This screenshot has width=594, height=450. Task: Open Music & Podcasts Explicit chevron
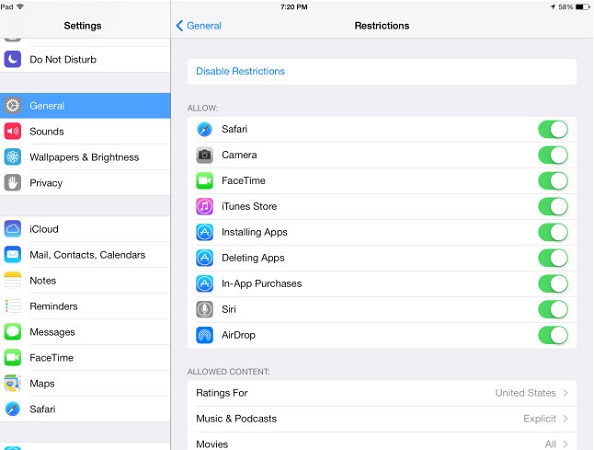coord(565,419)
